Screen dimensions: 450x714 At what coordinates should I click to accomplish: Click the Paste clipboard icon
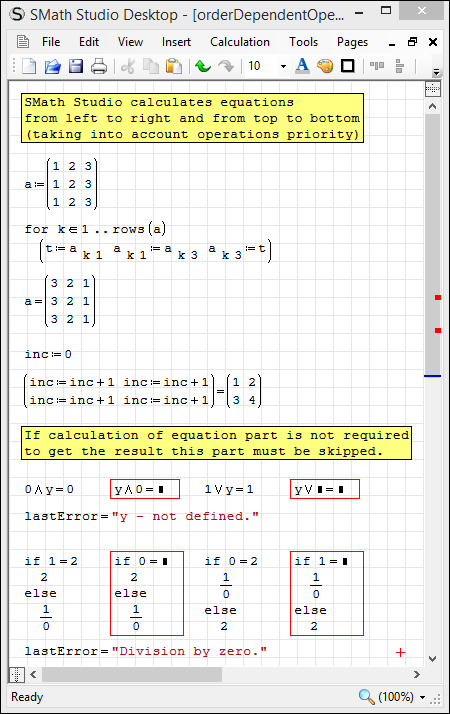click(x=174, y=66)
